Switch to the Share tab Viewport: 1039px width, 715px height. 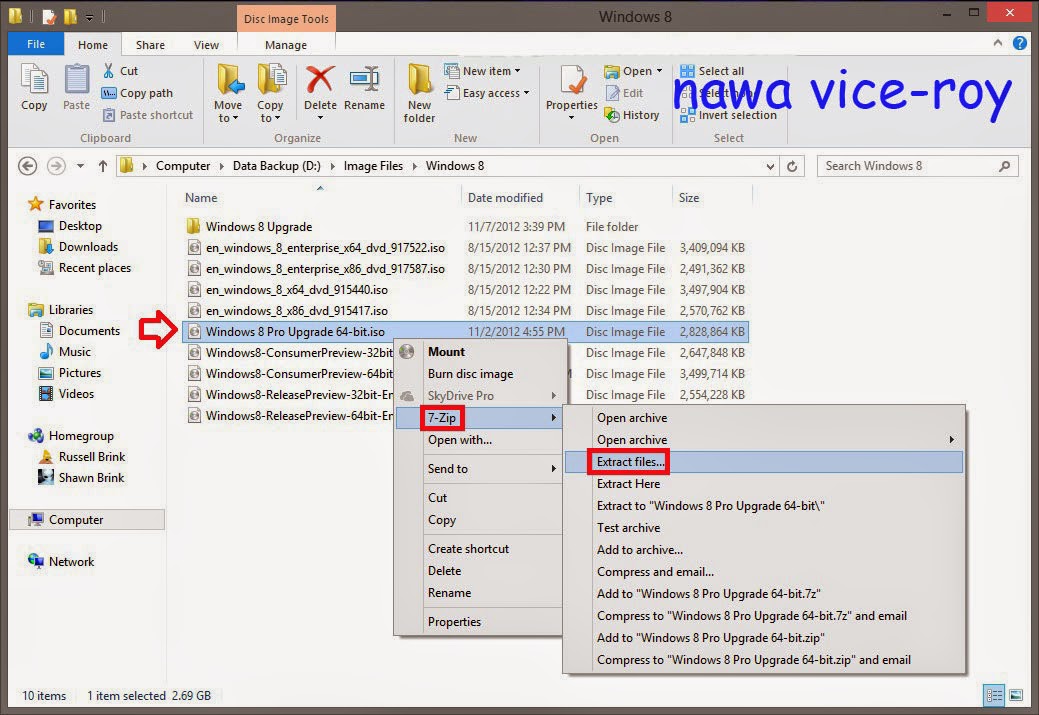point(150,45)
